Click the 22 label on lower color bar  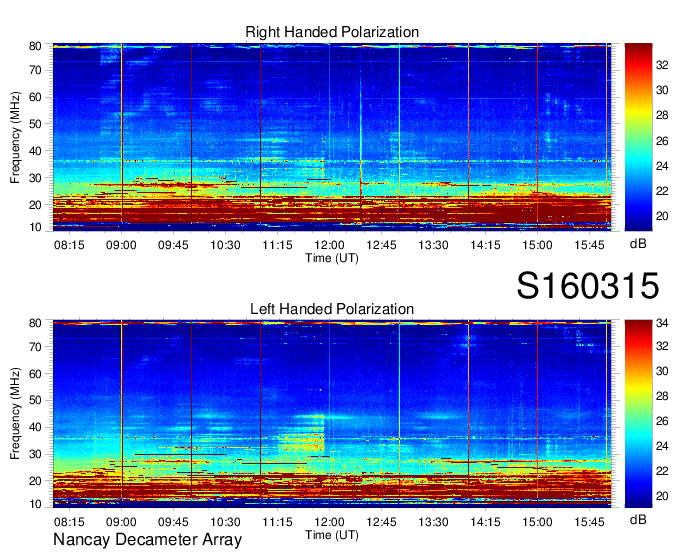pyautogui.click(x=662, y=471)
